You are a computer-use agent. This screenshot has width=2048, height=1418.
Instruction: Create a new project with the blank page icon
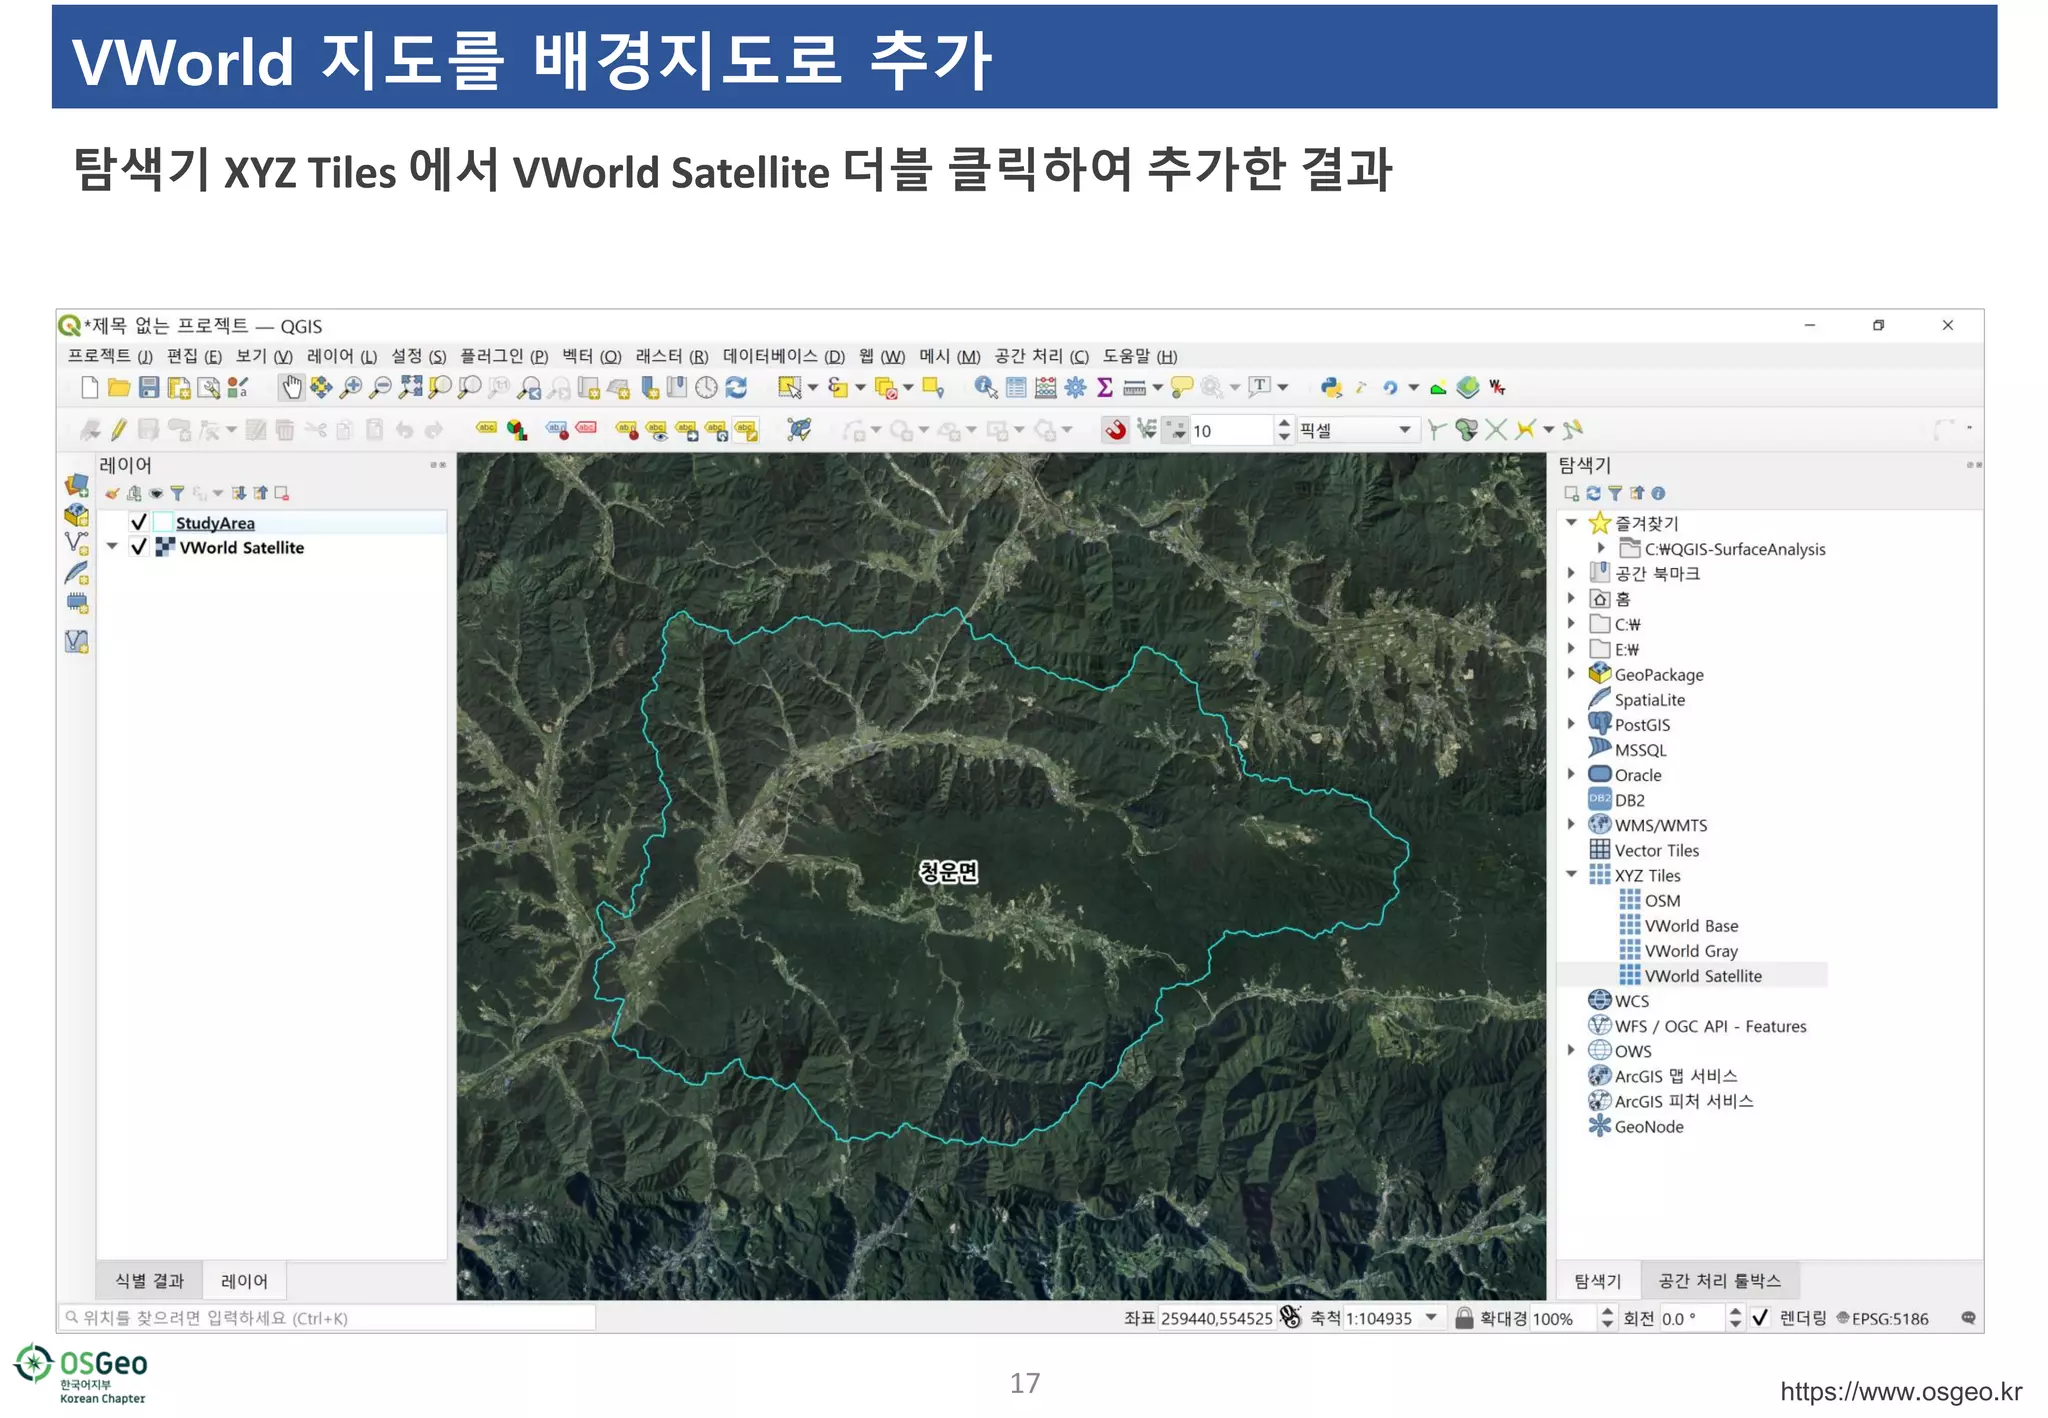(x=90, y=388)
